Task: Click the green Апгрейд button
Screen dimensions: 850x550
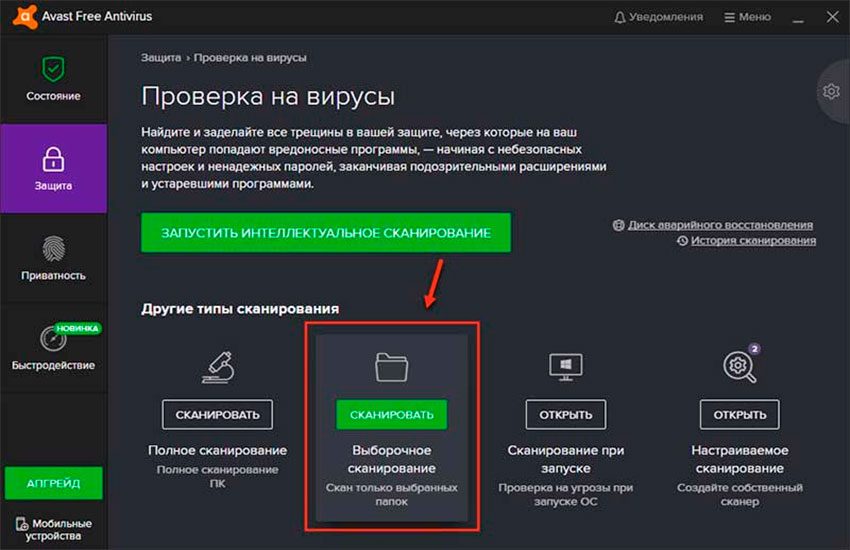Action: (53, 483)
